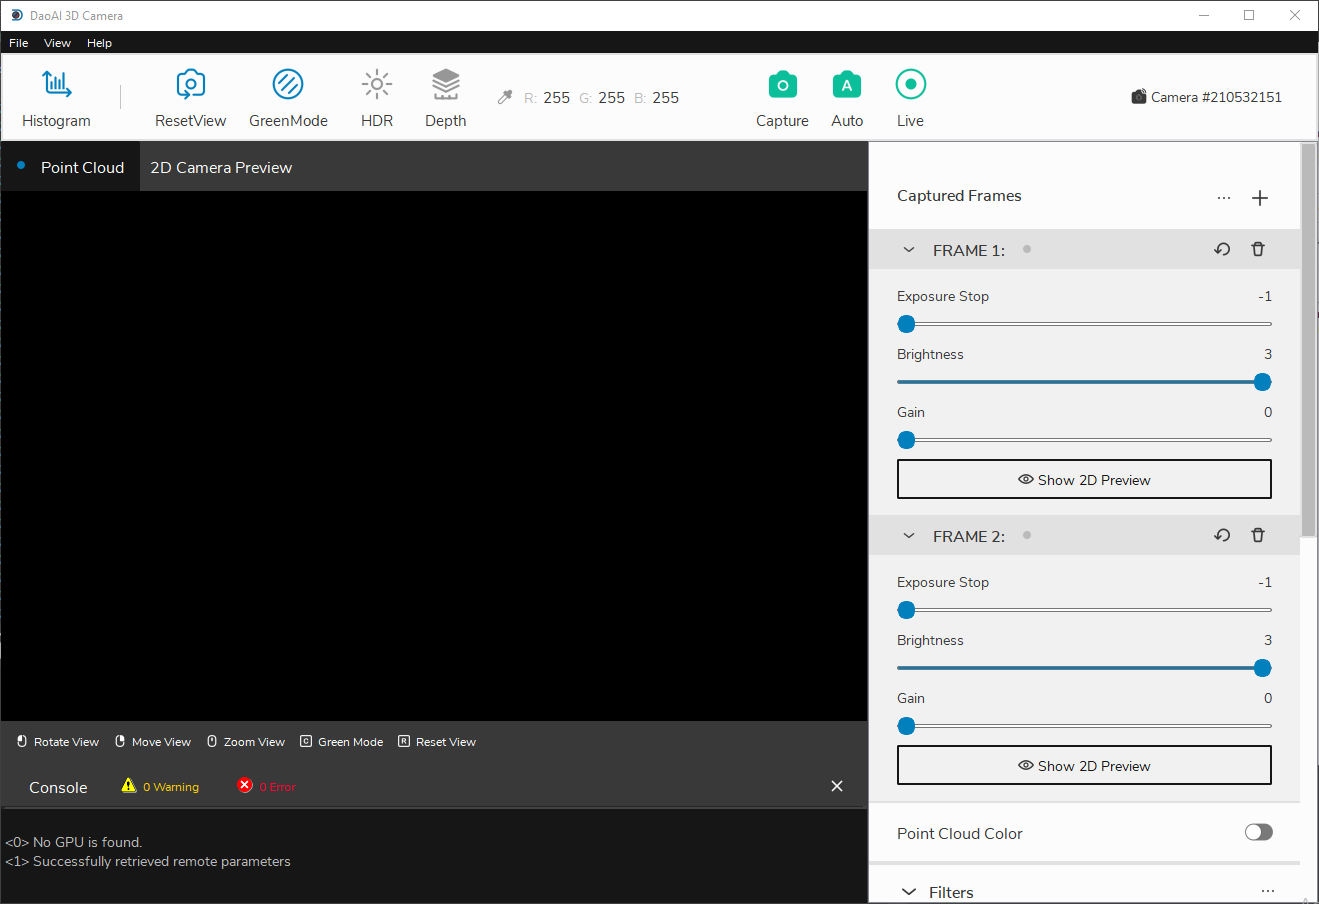Enable GreenMode from the toolbar
Viewport: 1319px width, 904px height.
coord(288,85)
